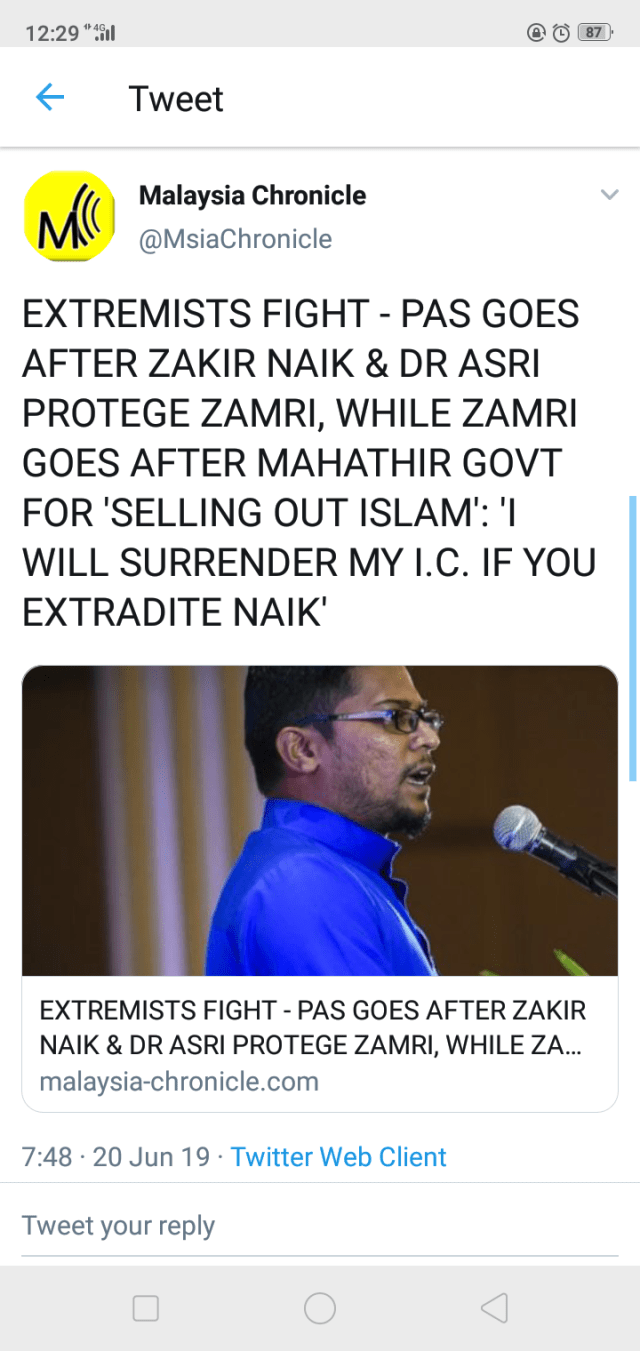This screenshot has width=640, height=1351.
Task: Open the @MsiaChronicle handle
Action: pyautogui.click(x=235, y=239)
